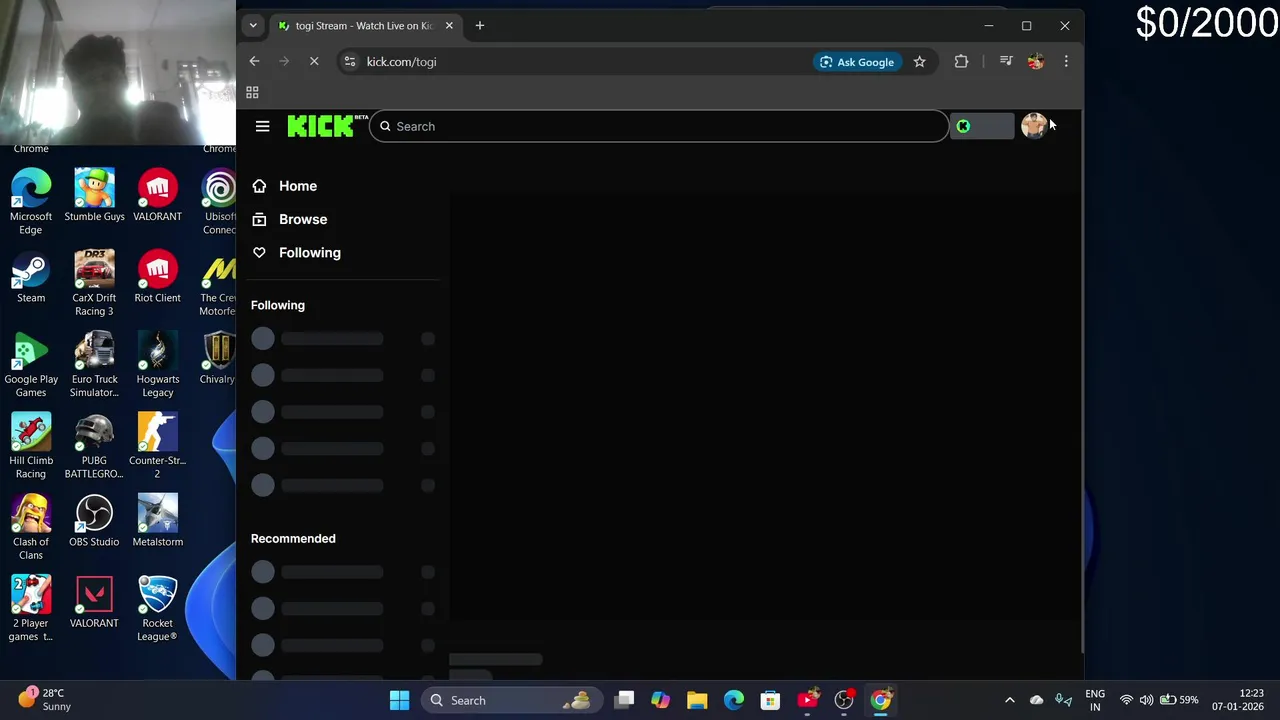Open the Kick profile avatar menu
1280x720 pixels.
coord(1034,126)
